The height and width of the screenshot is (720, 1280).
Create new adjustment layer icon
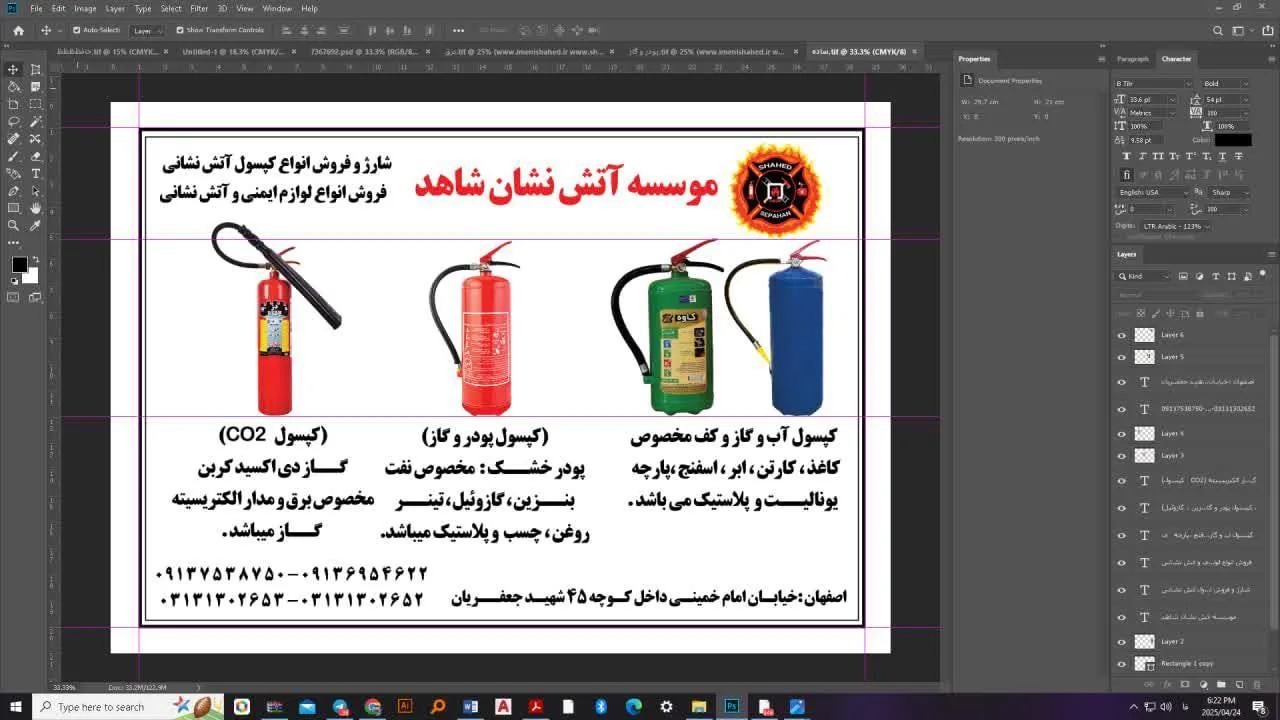pos(1203,684)
